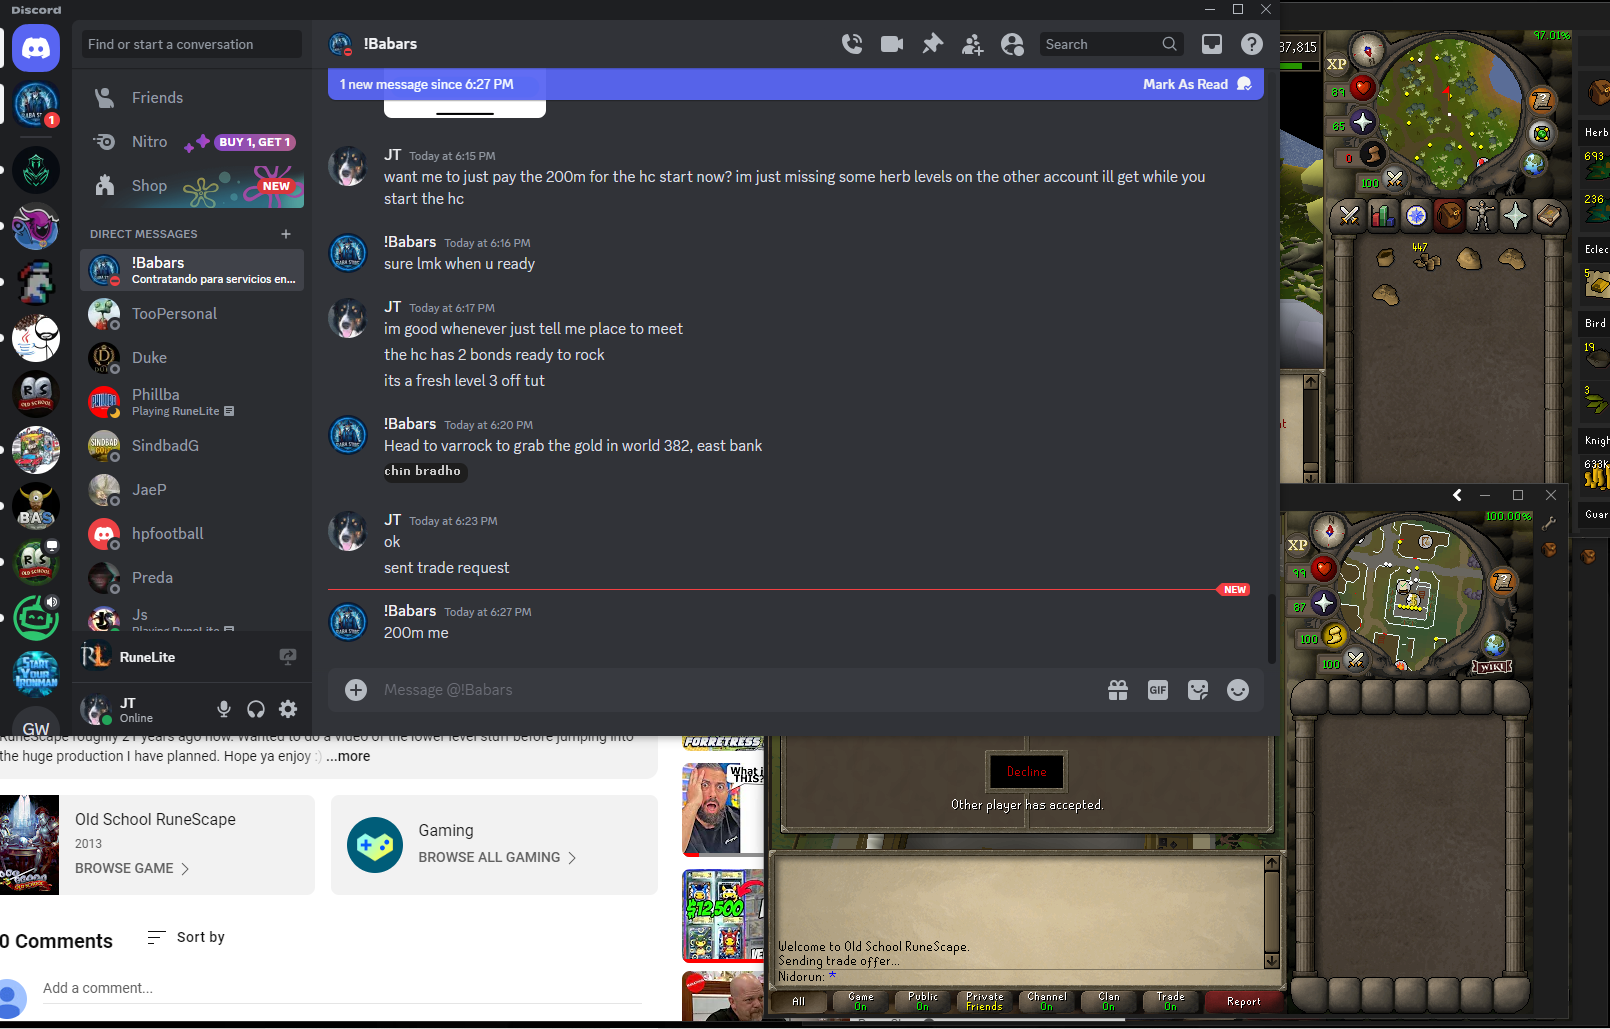
Task: Open RuneLite configuration wrench in lower window
Action: point(1549,523)
